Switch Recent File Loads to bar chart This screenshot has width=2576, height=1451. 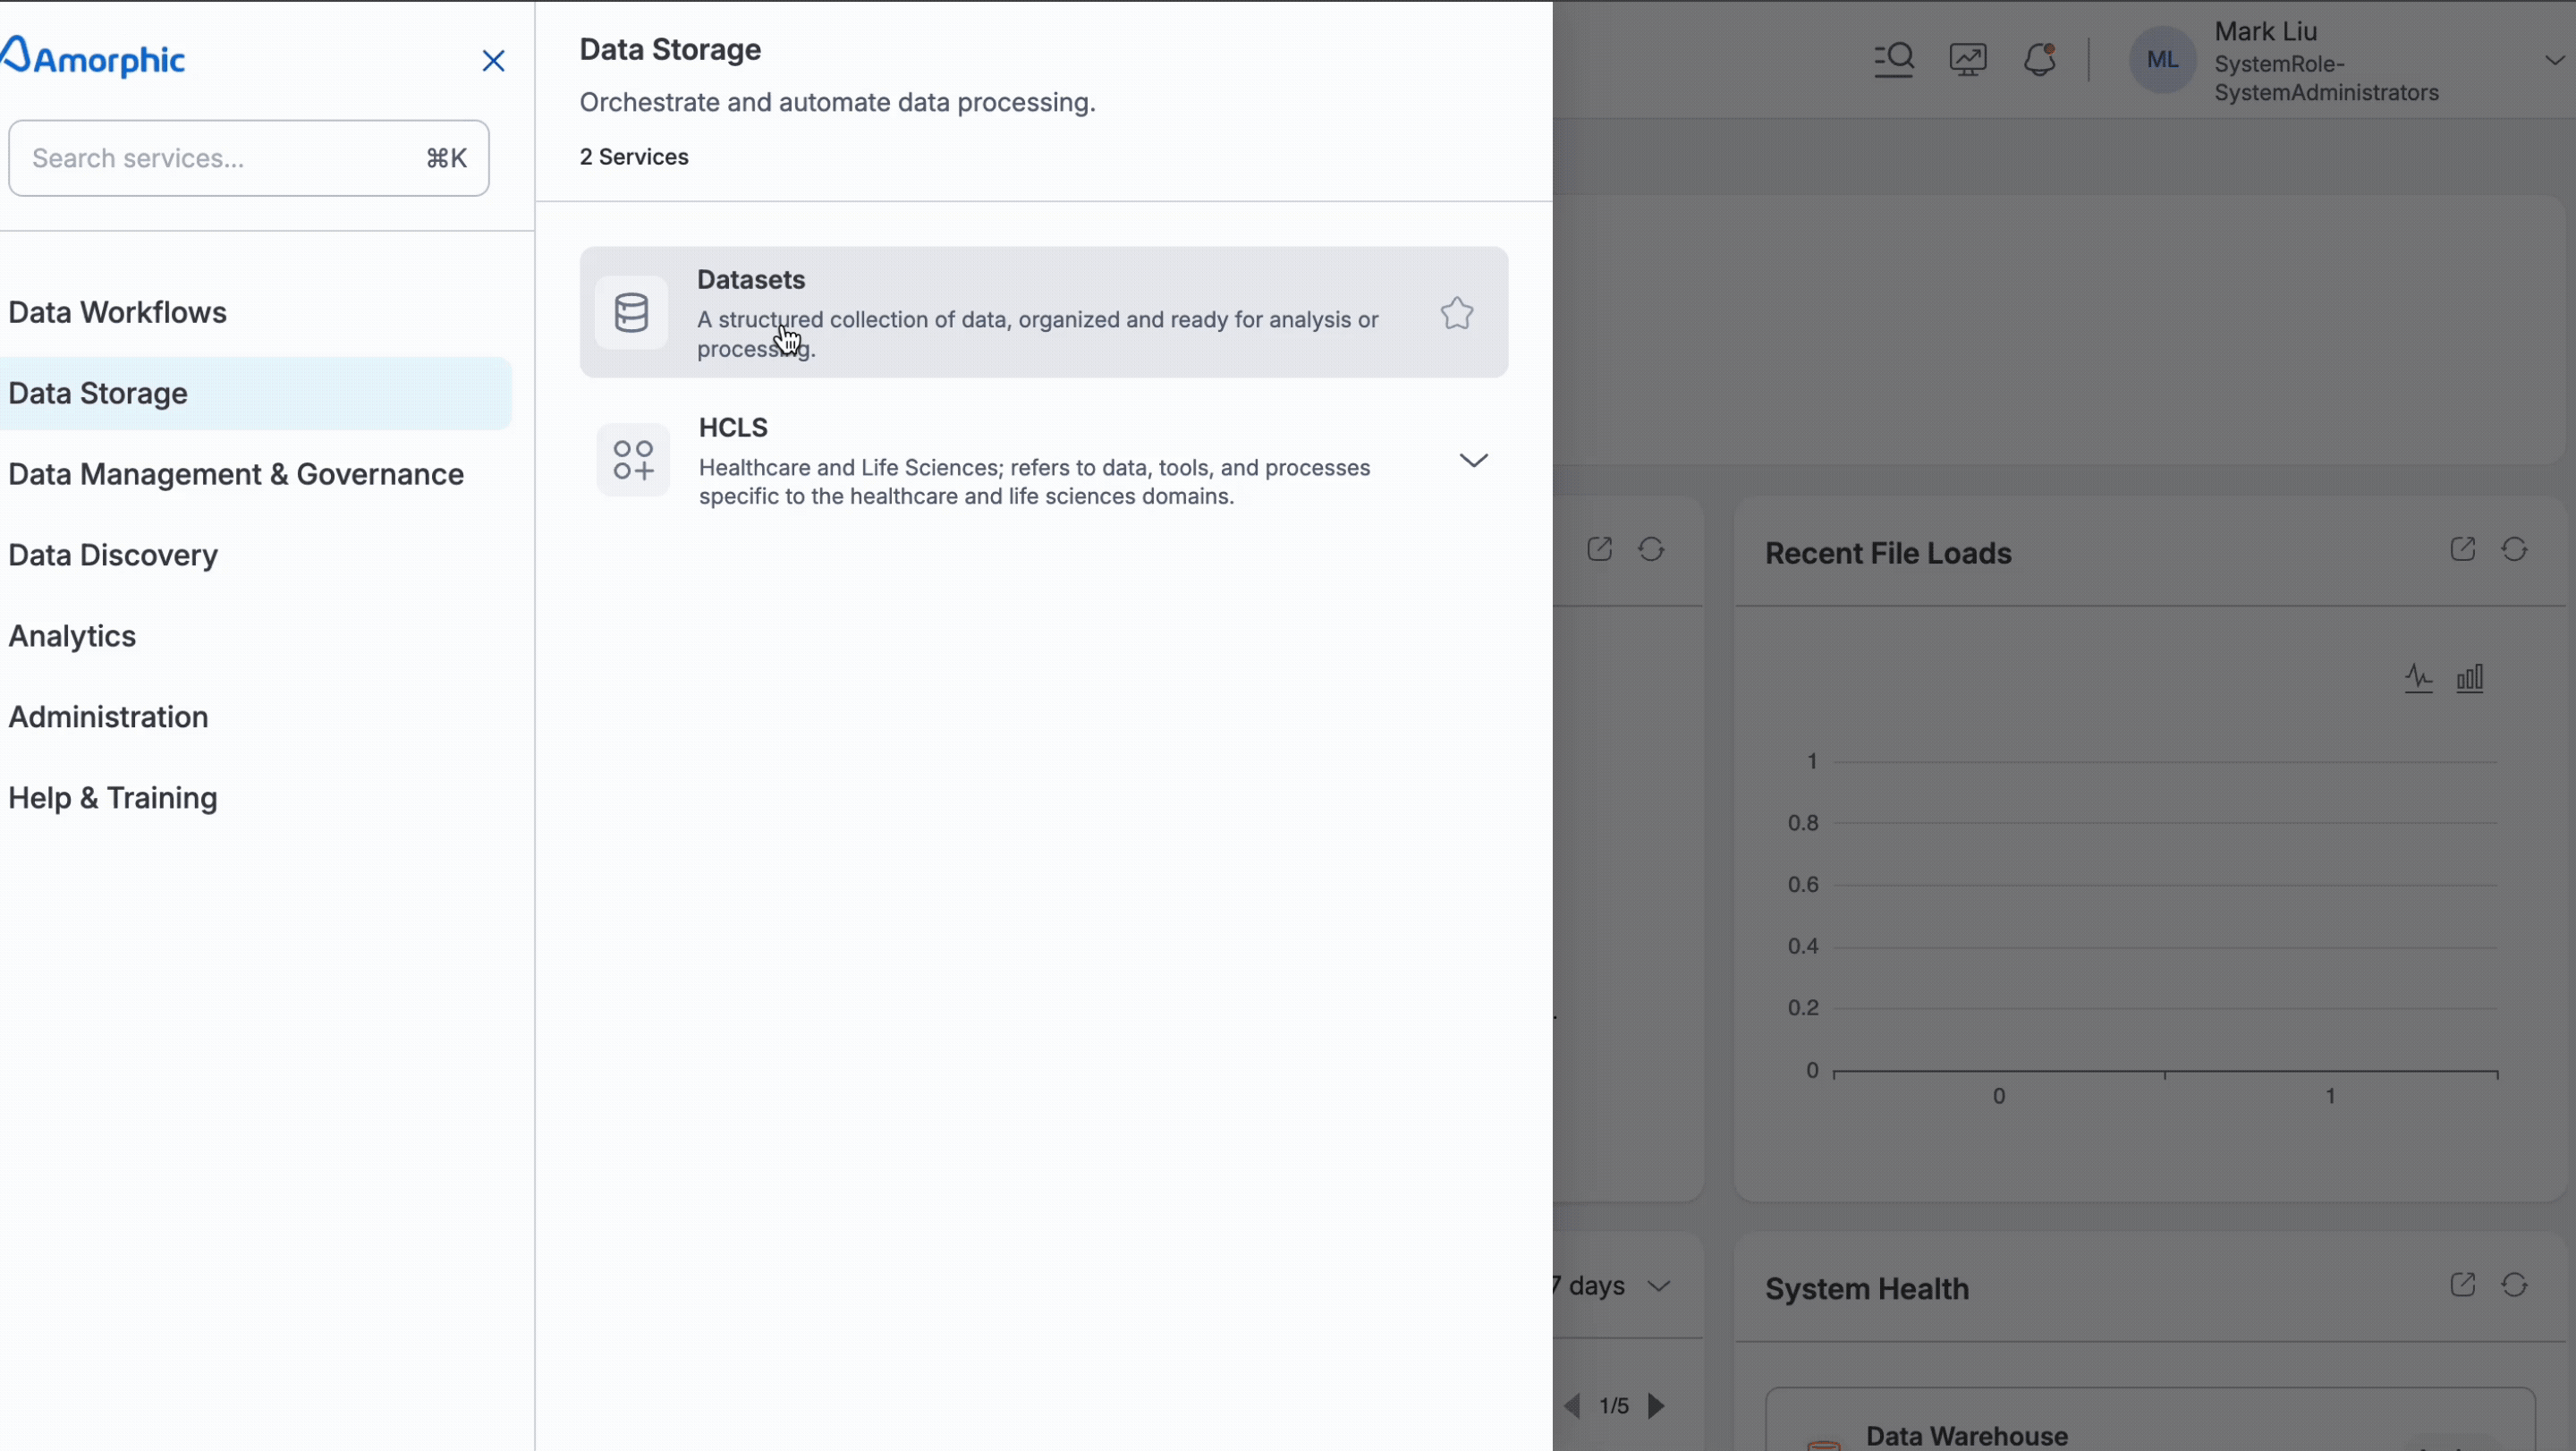[x=2469, y=678]
